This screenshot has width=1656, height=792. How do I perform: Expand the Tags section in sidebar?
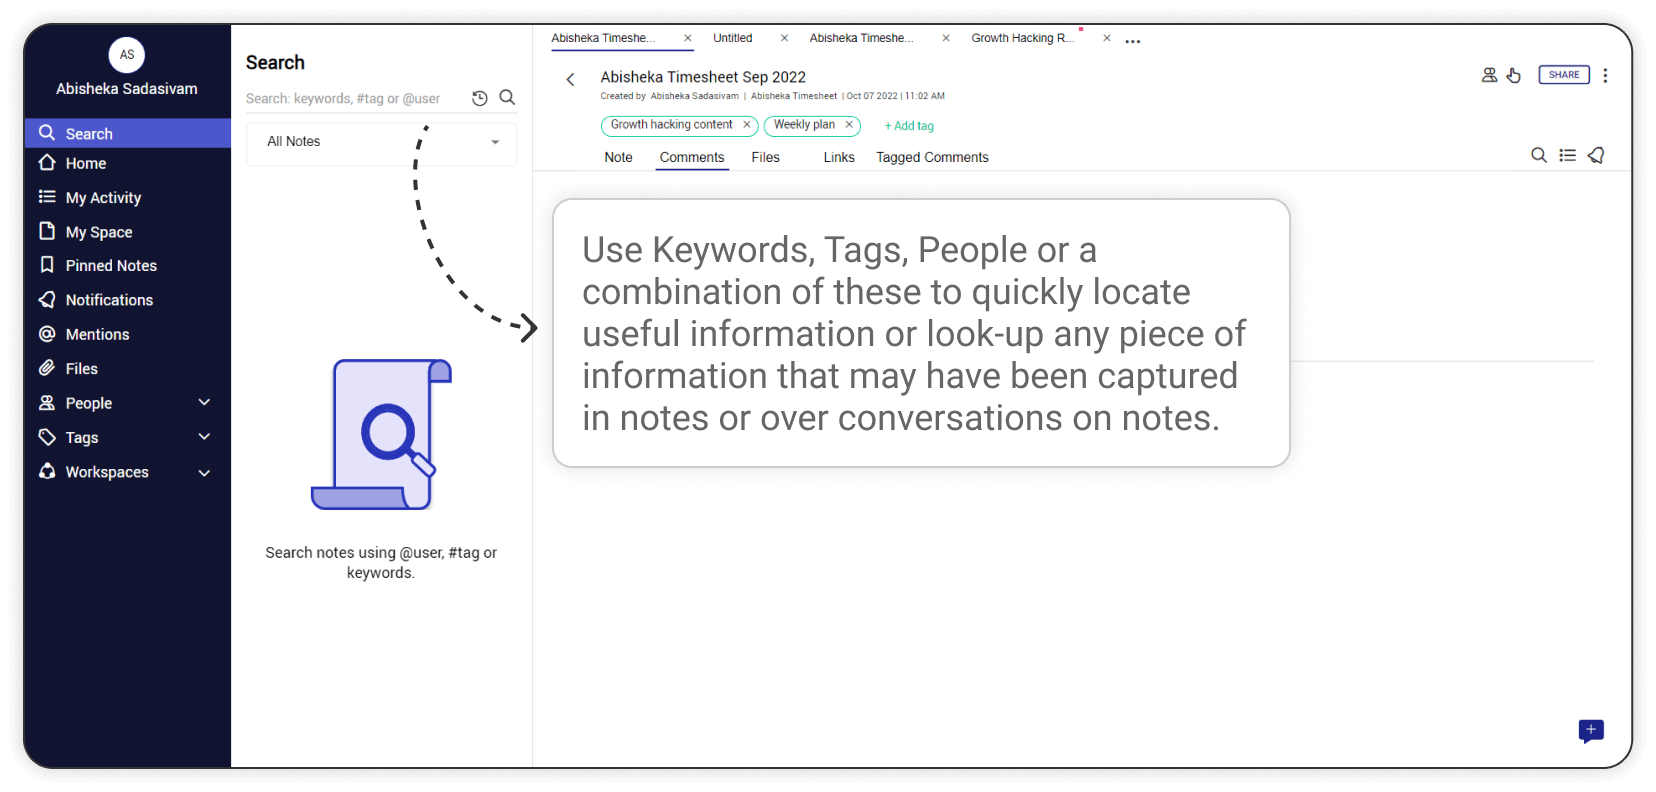pos(204,437)
